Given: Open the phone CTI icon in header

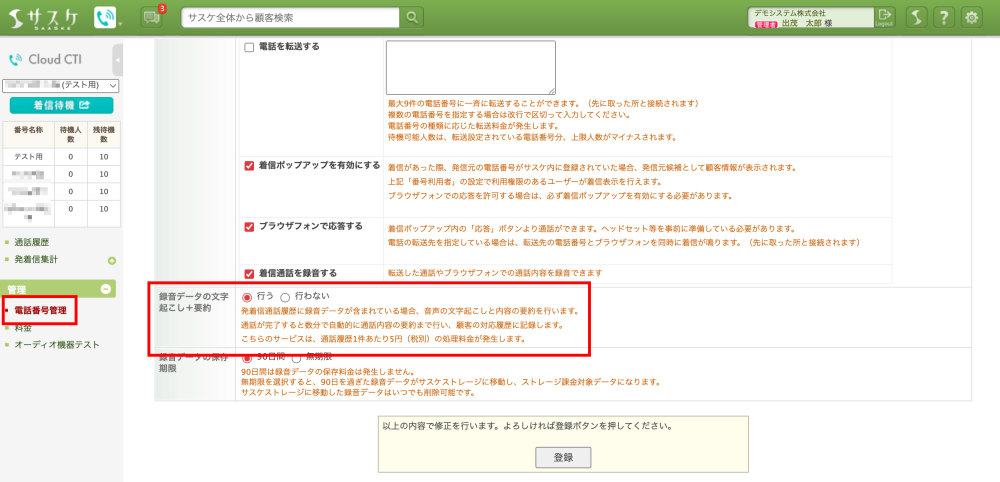Looking at the screenshot, I should point(104,17).
